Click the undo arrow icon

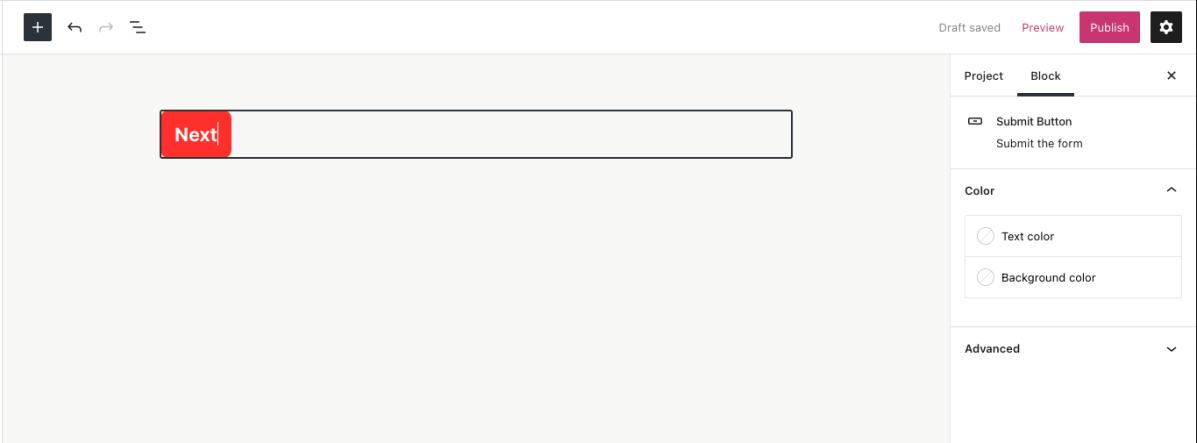74,27
